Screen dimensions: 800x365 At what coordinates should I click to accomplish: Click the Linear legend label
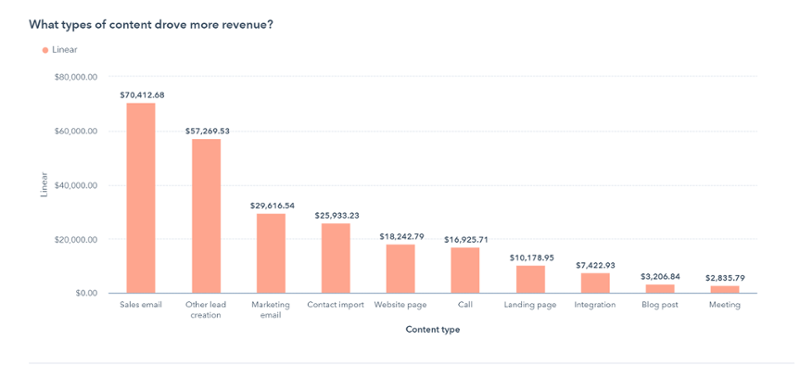click(64, 50)
